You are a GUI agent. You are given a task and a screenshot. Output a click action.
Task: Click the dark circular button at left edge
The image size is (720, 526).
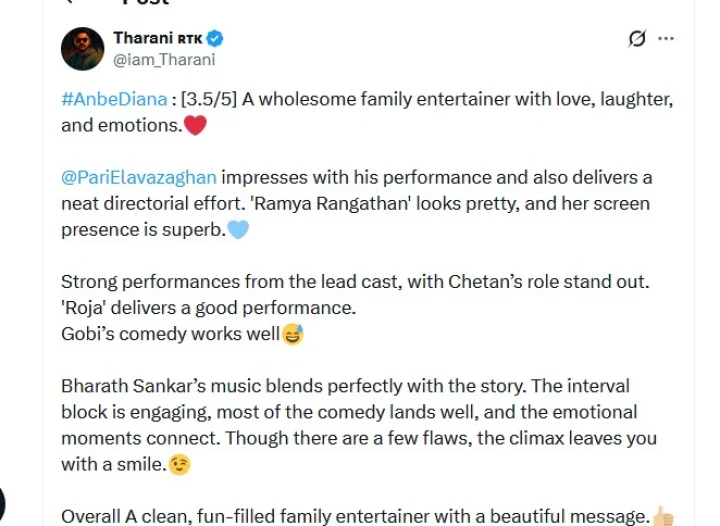pyautogui.click(x=2, y=504)
